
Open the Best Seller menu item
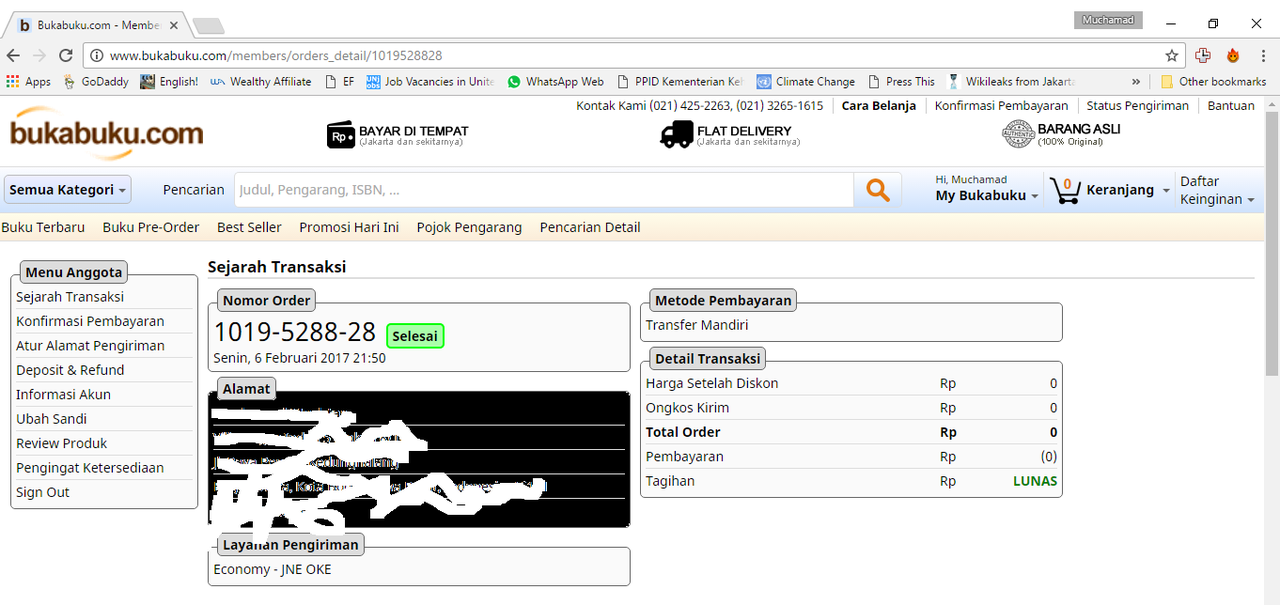(249, 228)
